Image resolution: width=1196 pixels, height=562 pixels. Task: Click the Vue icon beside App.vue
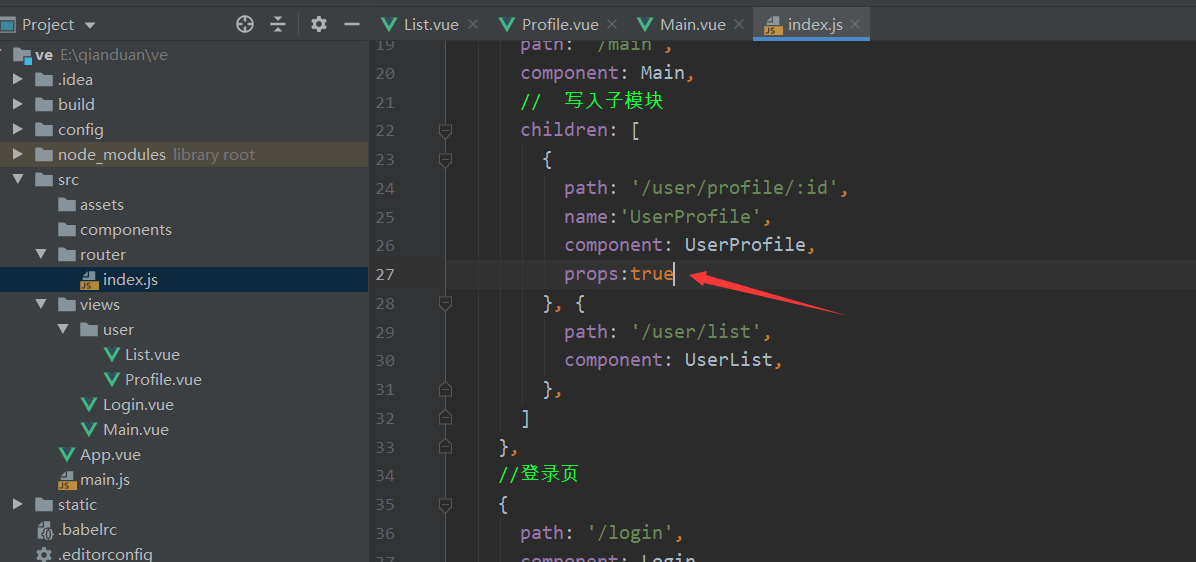pos(67,455)
